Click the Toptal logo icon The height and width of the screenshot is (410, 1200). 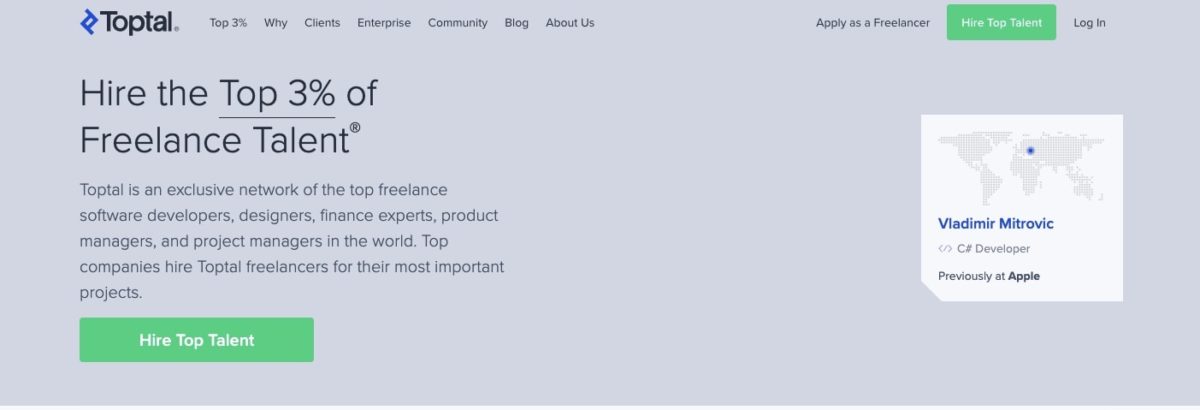click(x=89, y=22)
